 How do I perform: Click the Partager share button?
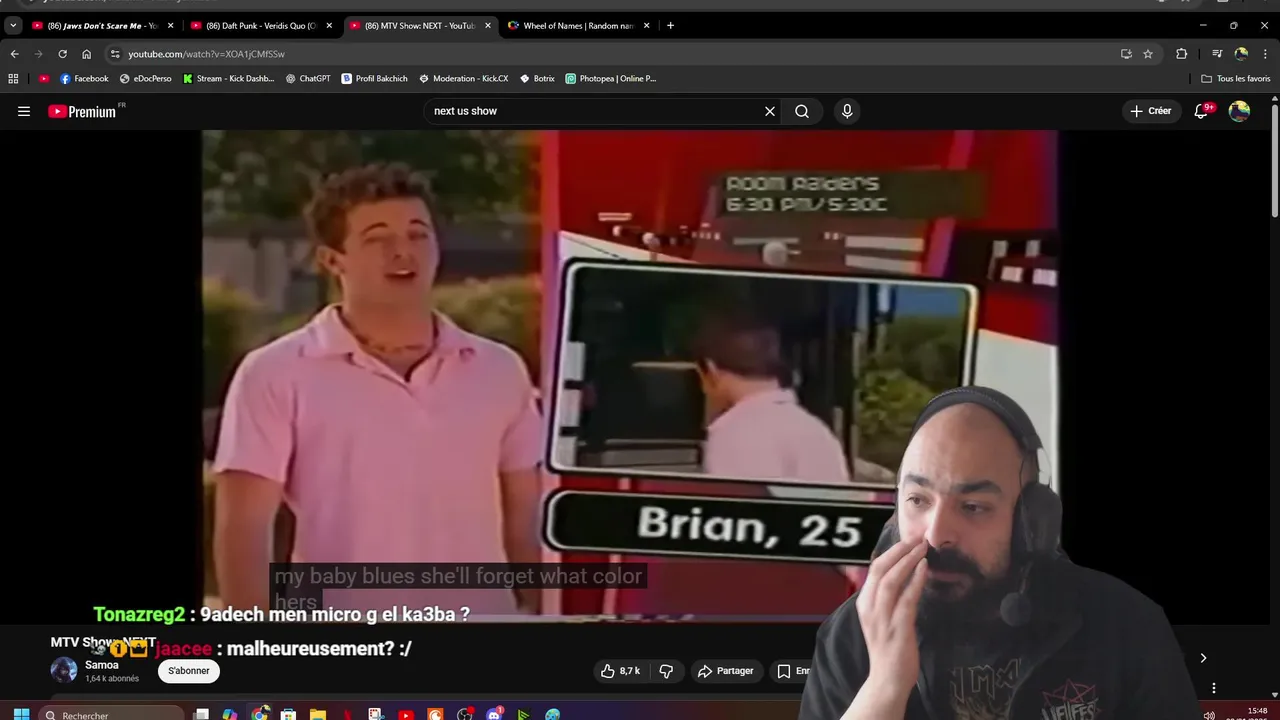pyautogui.click(x=725, y=671)
